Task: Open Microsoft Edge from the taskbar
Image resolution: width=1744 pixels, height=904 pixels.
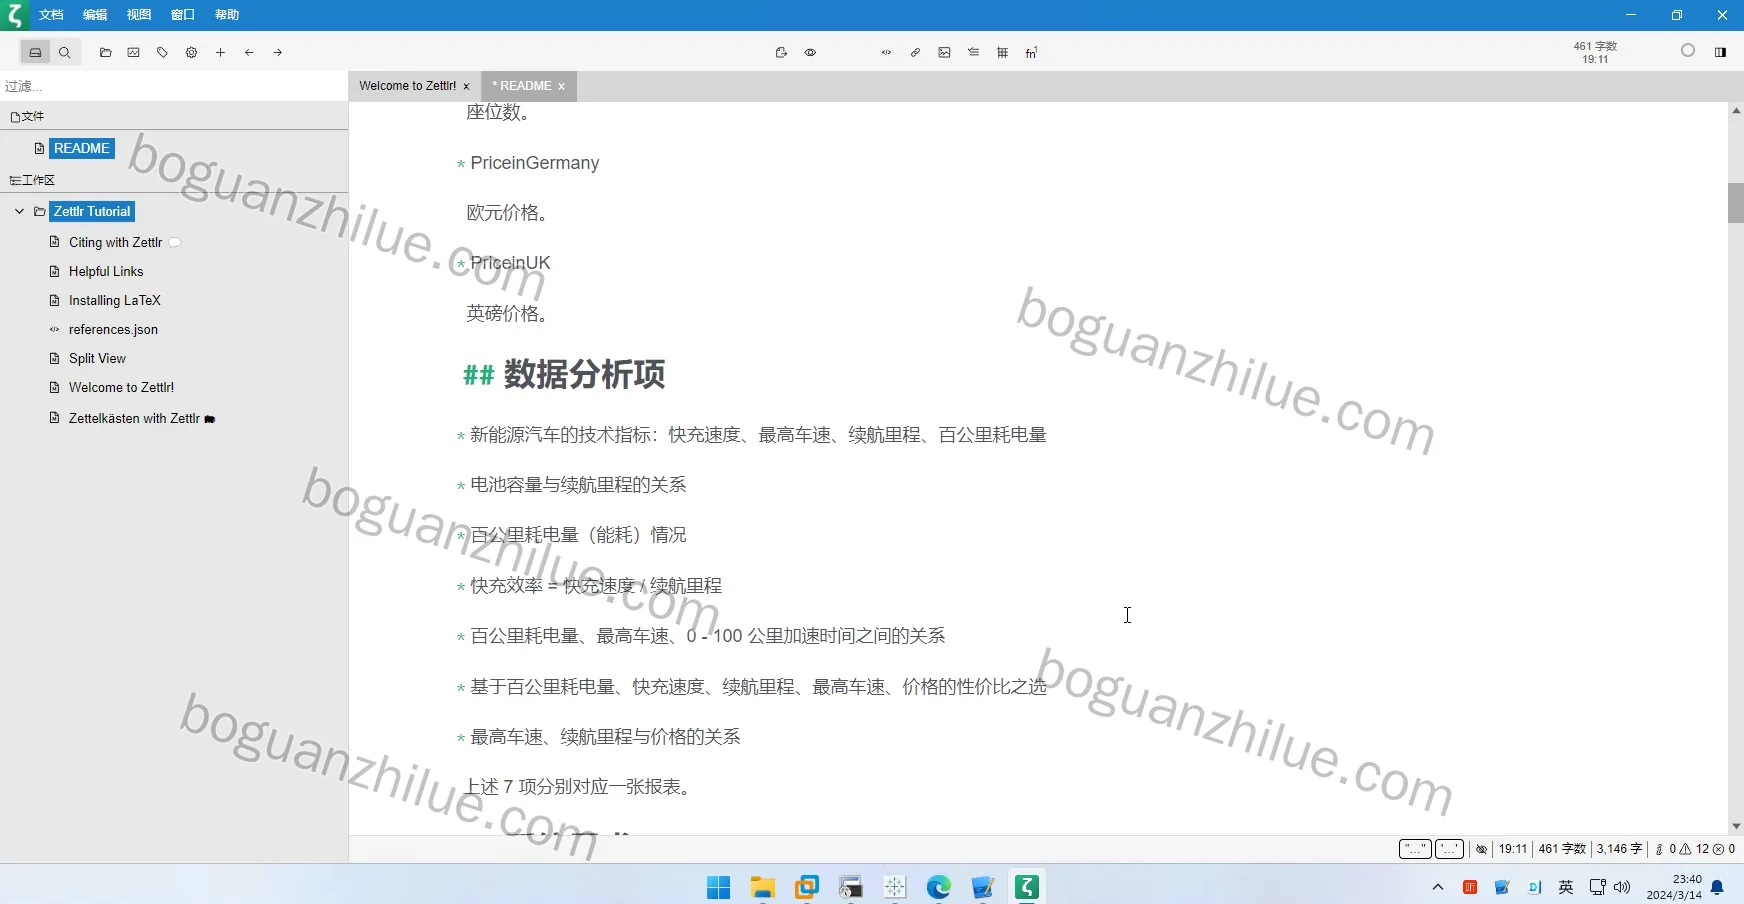Action: 939,887
